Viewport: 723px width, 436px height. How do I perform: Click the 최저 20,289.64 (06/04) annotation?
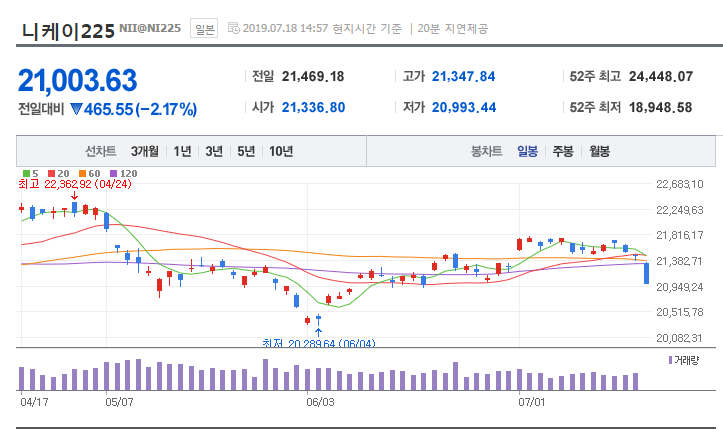point(319,343)
